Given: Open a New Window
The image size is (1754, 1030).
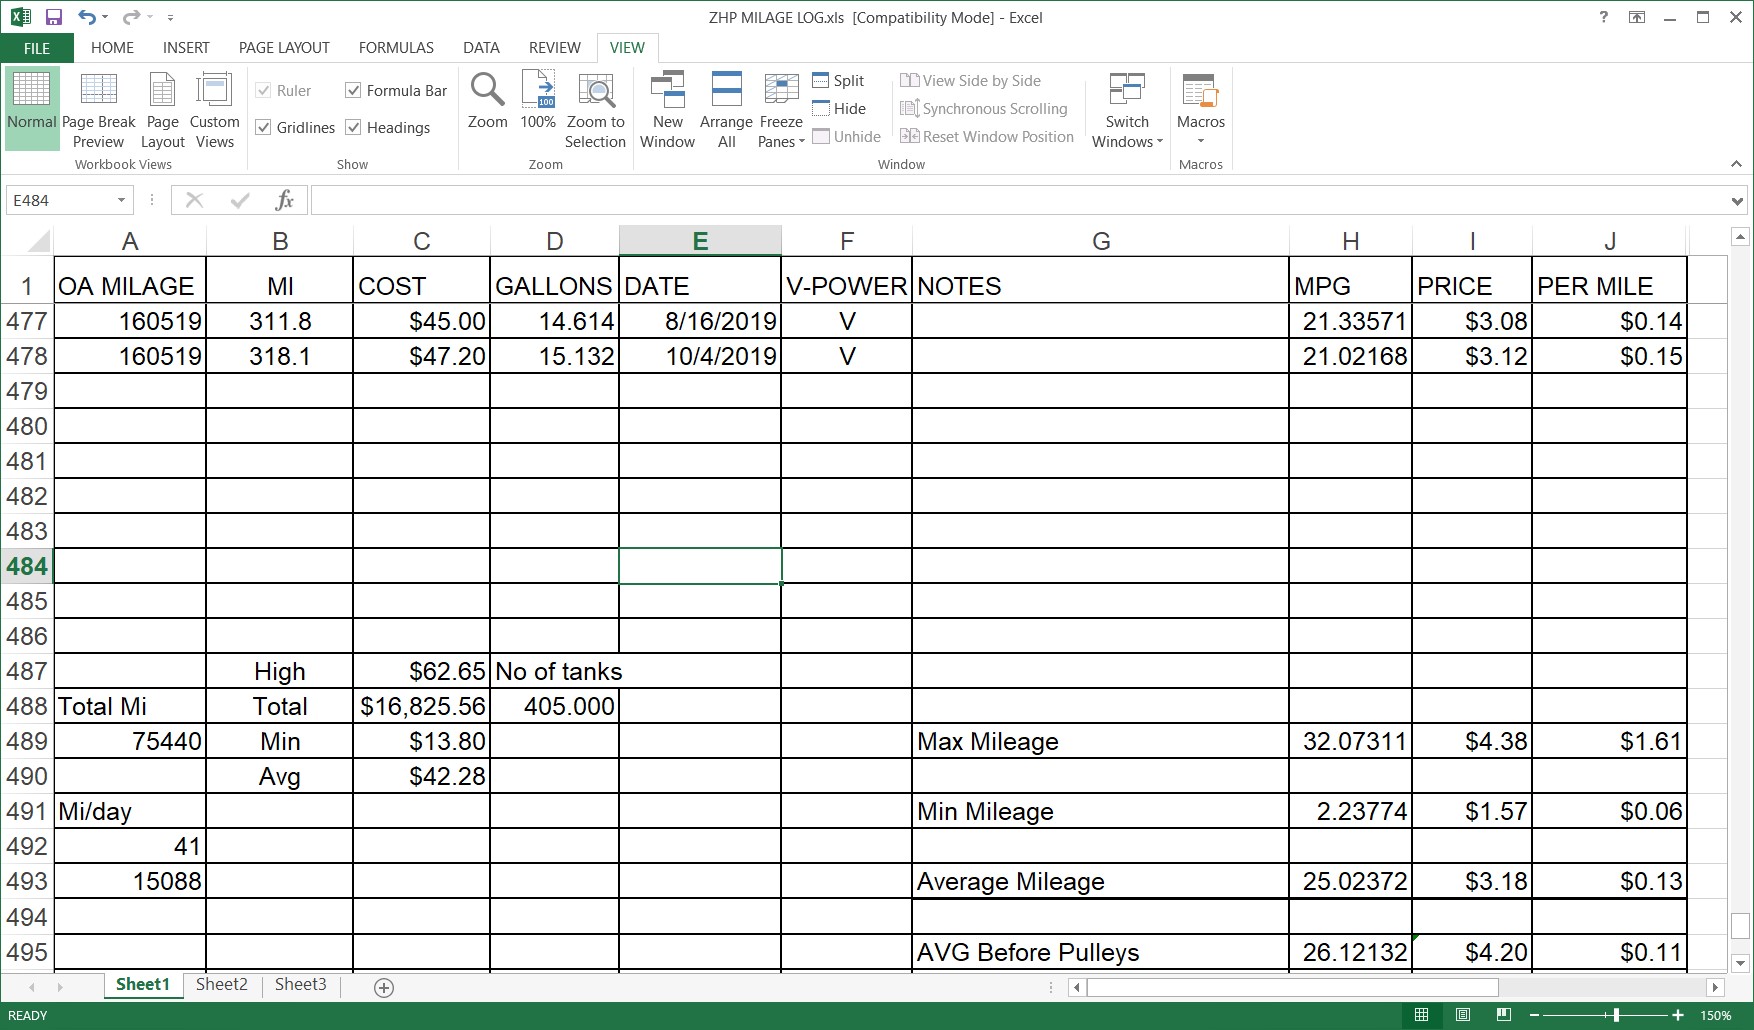Looking at the screenshot, I should (x=667, y=110).
